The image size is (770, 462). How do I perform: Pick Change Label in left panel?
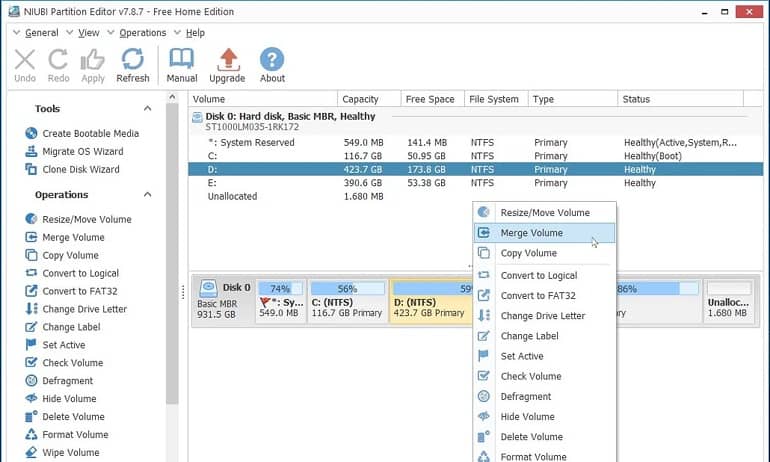(x=62, y=327)
